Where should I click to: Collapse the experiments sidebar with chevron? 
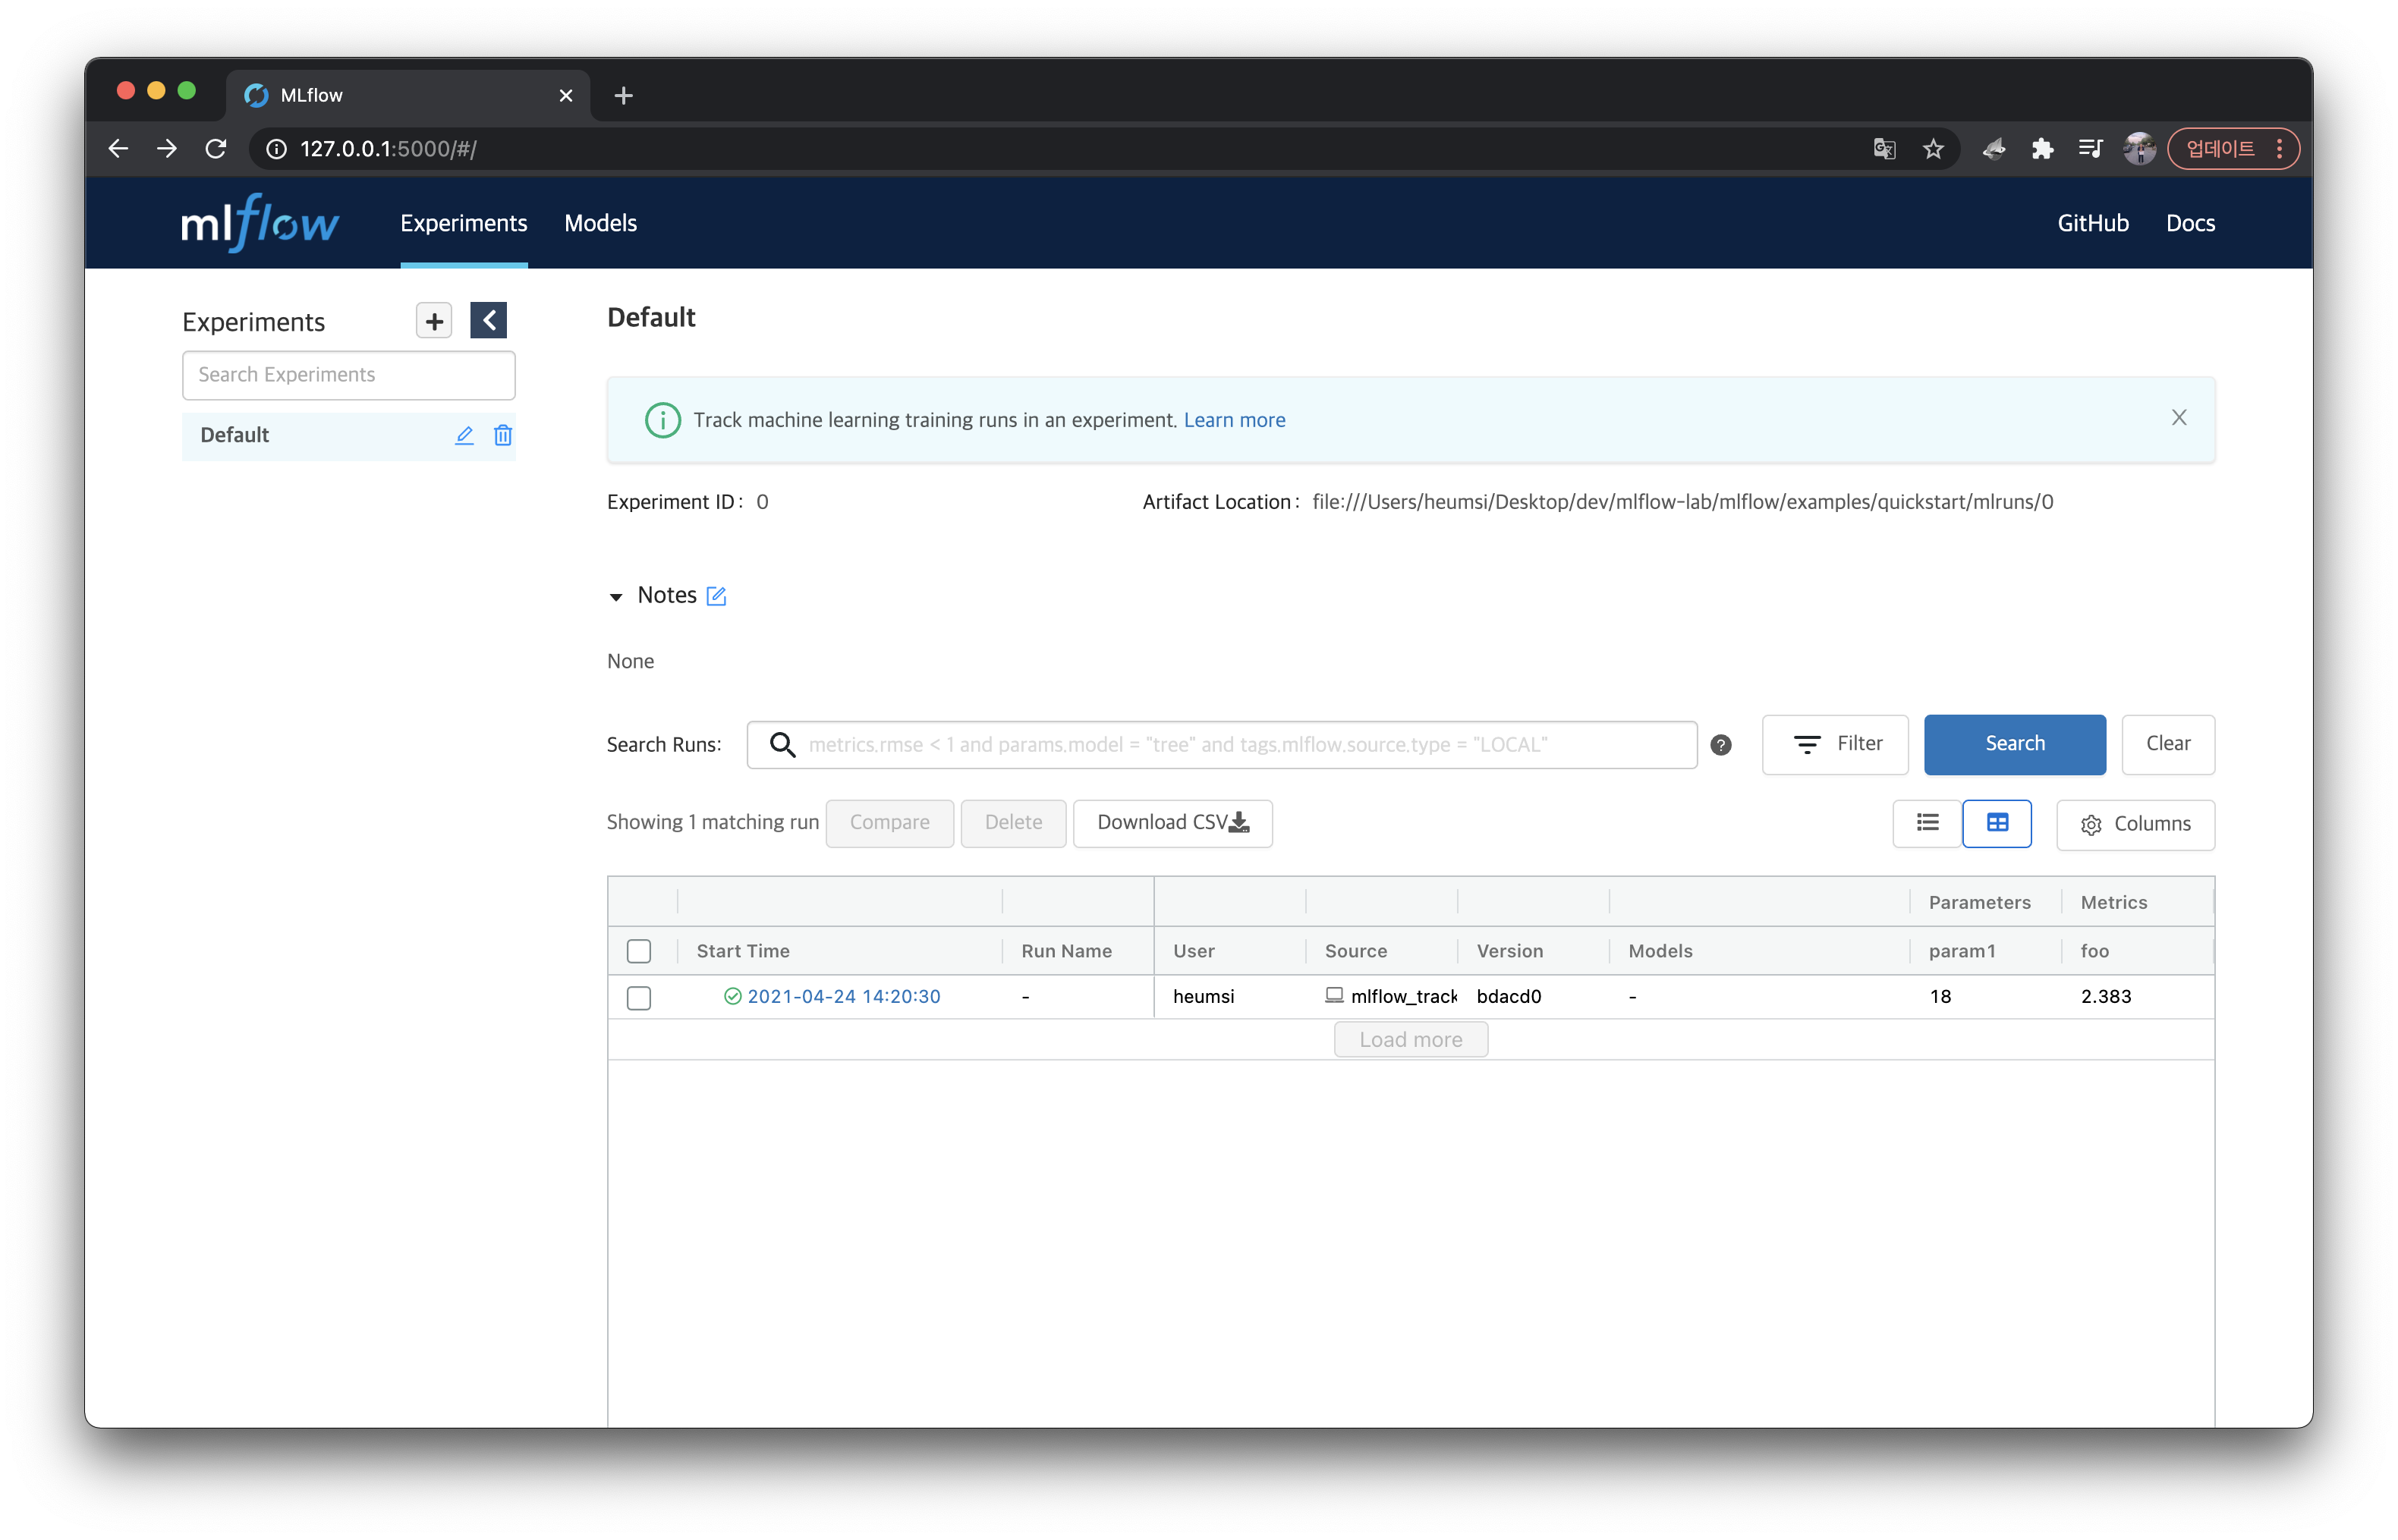488,321
